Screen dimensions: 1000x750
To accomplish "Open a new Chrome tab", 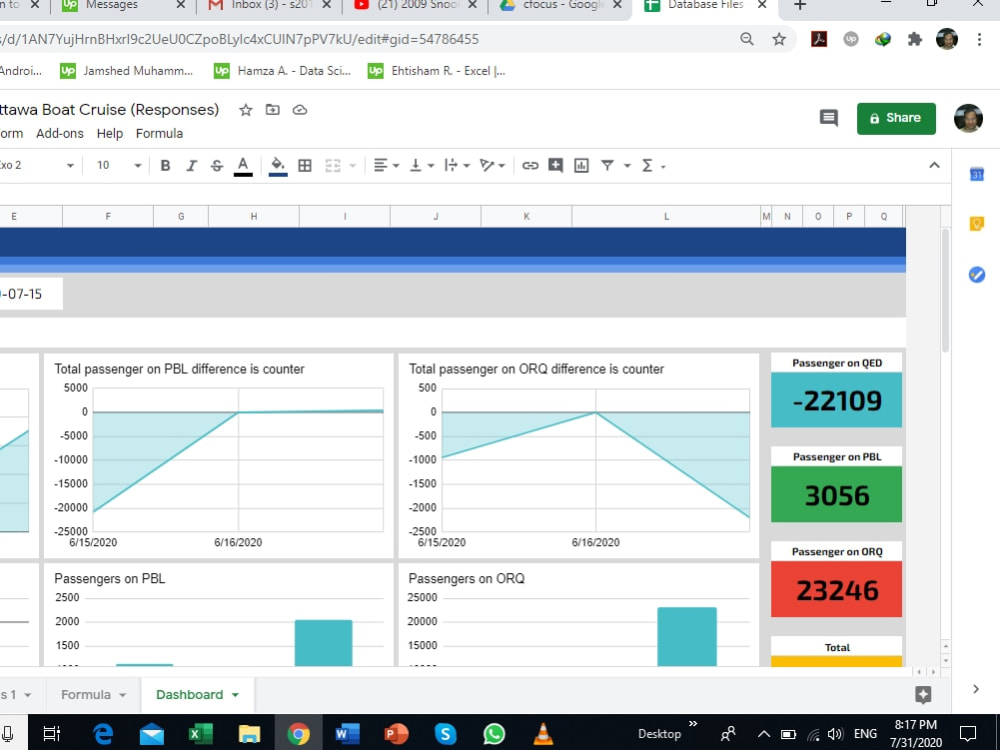I will (x=800, y=6).
